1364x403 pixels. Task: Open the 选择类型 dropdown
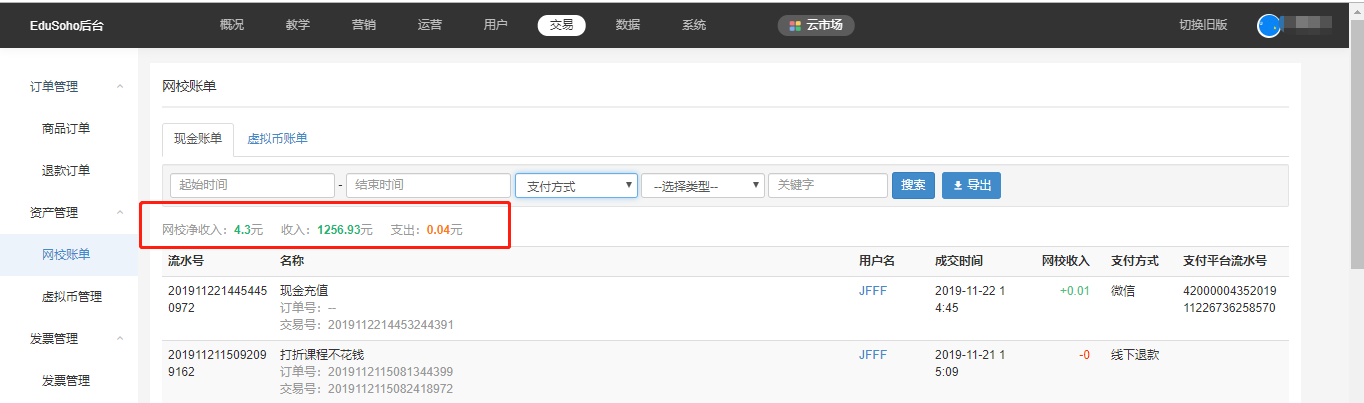tap(703, 186)
